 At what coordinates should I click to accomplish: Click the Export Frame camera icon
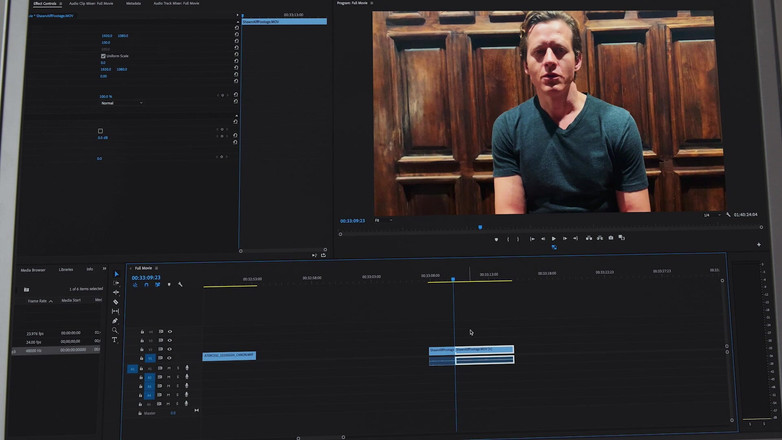click(x=611, y=238)
